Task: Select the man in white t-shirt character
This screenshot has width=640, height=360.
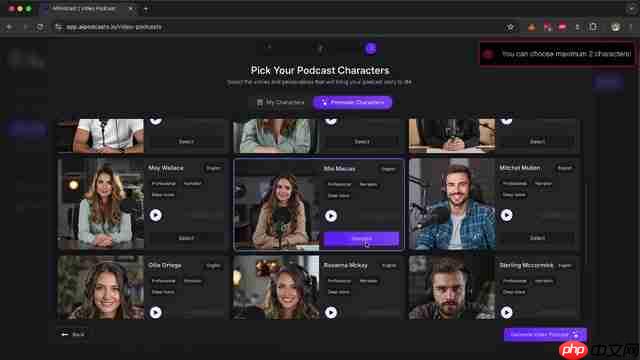Action: pyautogui.click(x=186, y=142)
